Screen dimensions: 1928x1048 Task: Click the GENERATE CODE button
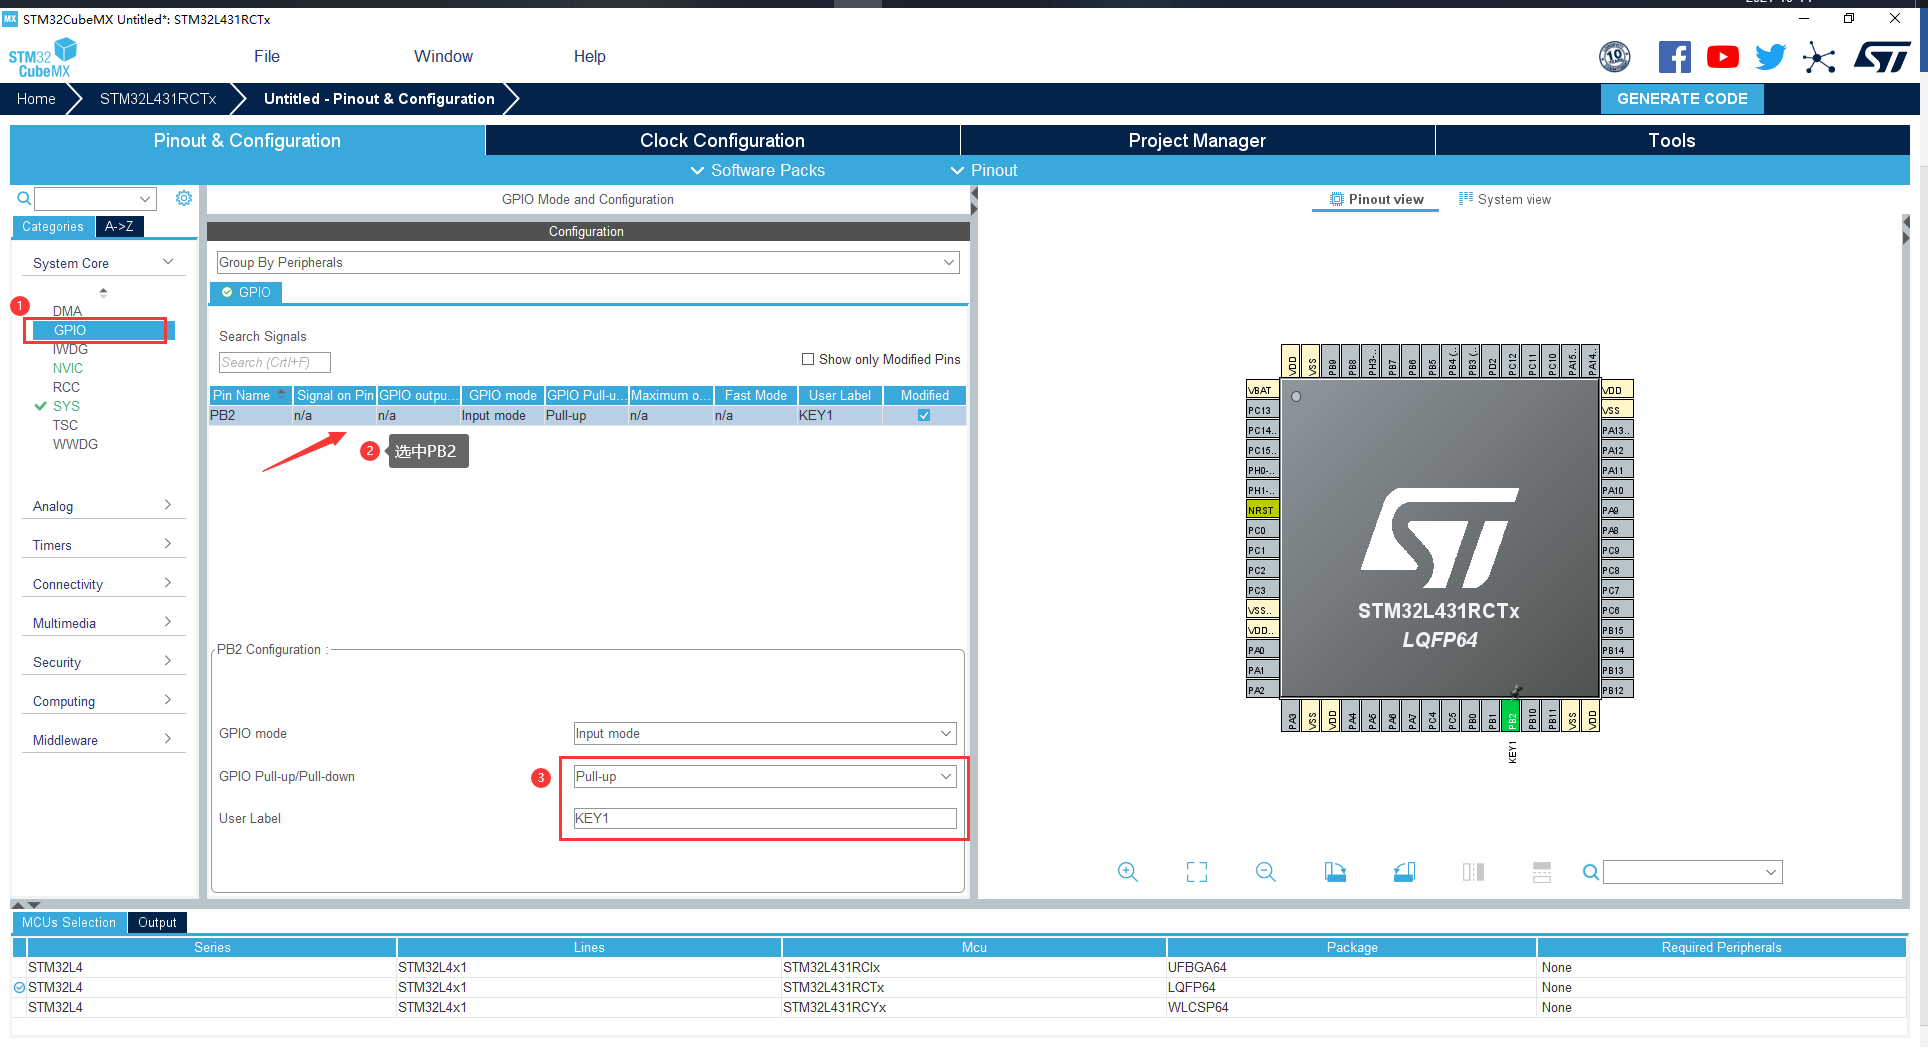click(1682, 99)
